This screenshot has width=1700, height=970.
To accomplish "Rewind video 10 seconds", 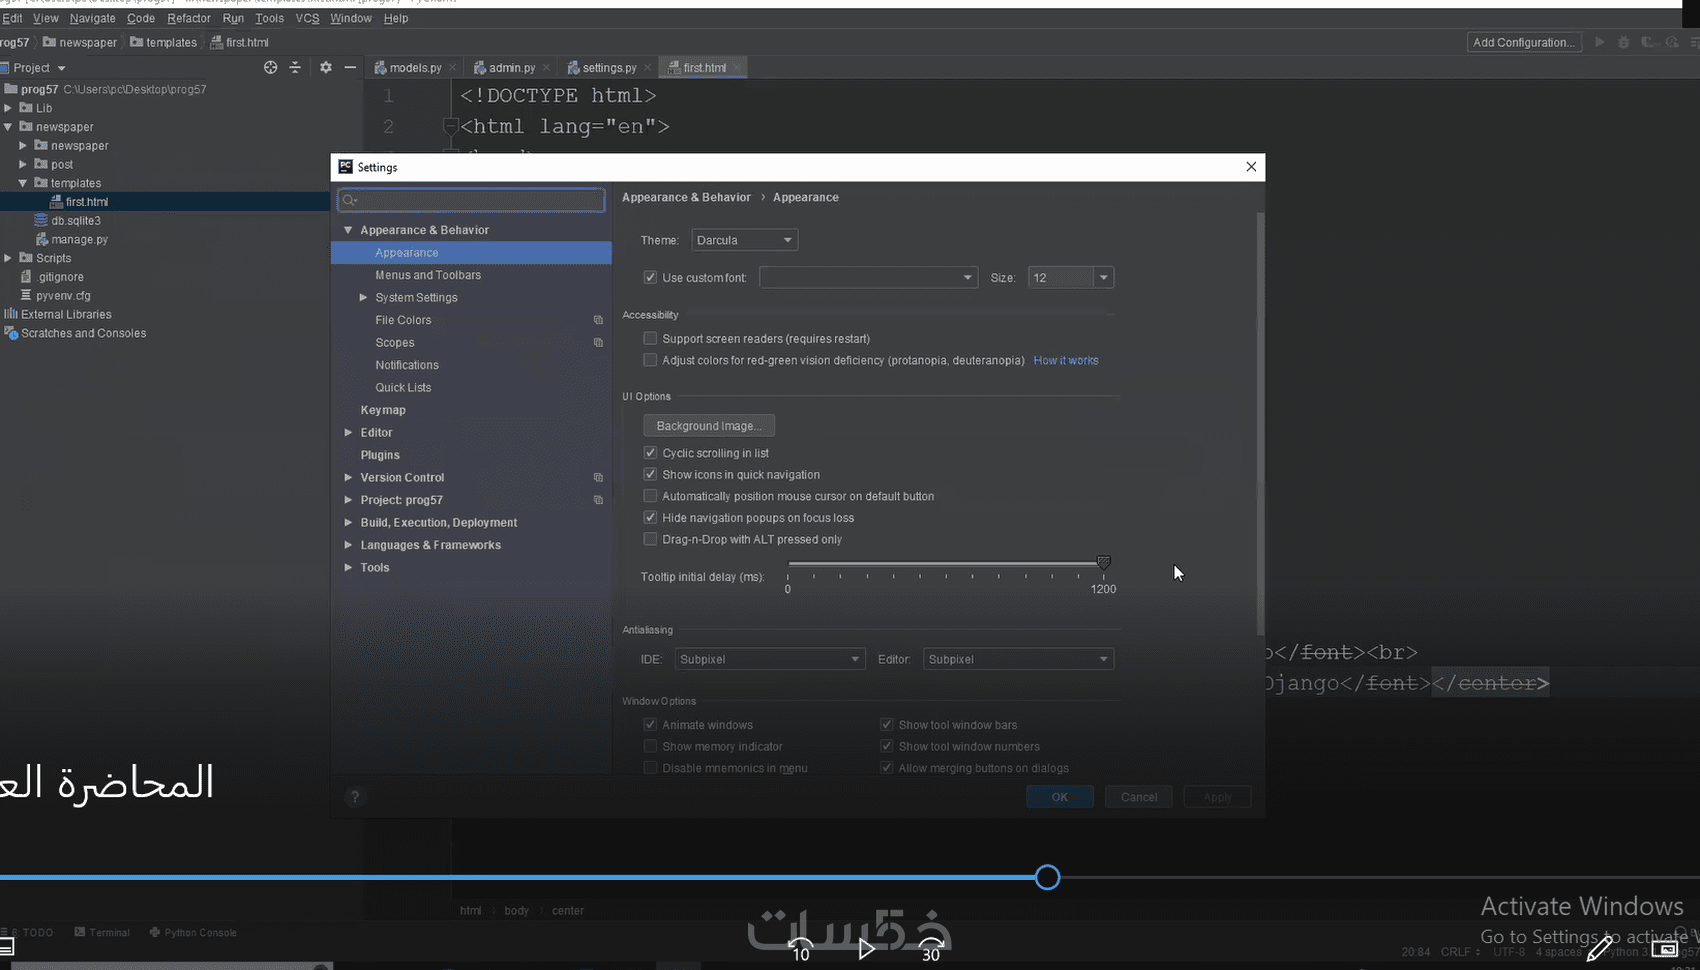I will [x=800, y=949].
